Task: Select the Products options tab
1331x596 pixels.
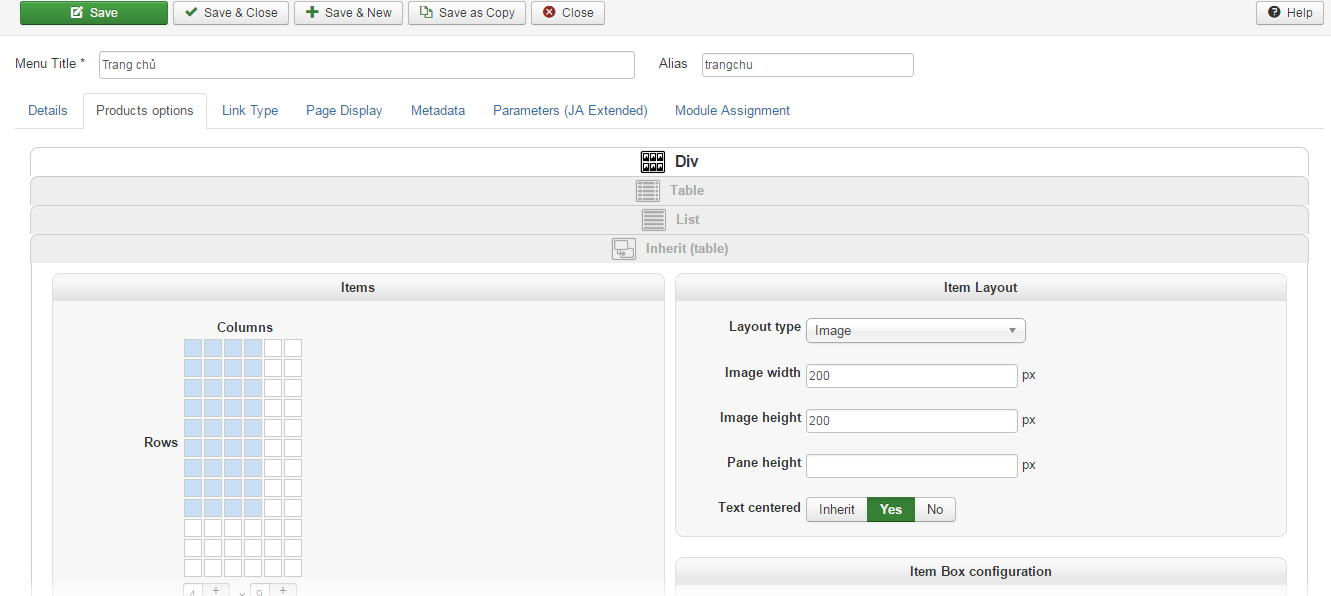Action: coord(145,111)
